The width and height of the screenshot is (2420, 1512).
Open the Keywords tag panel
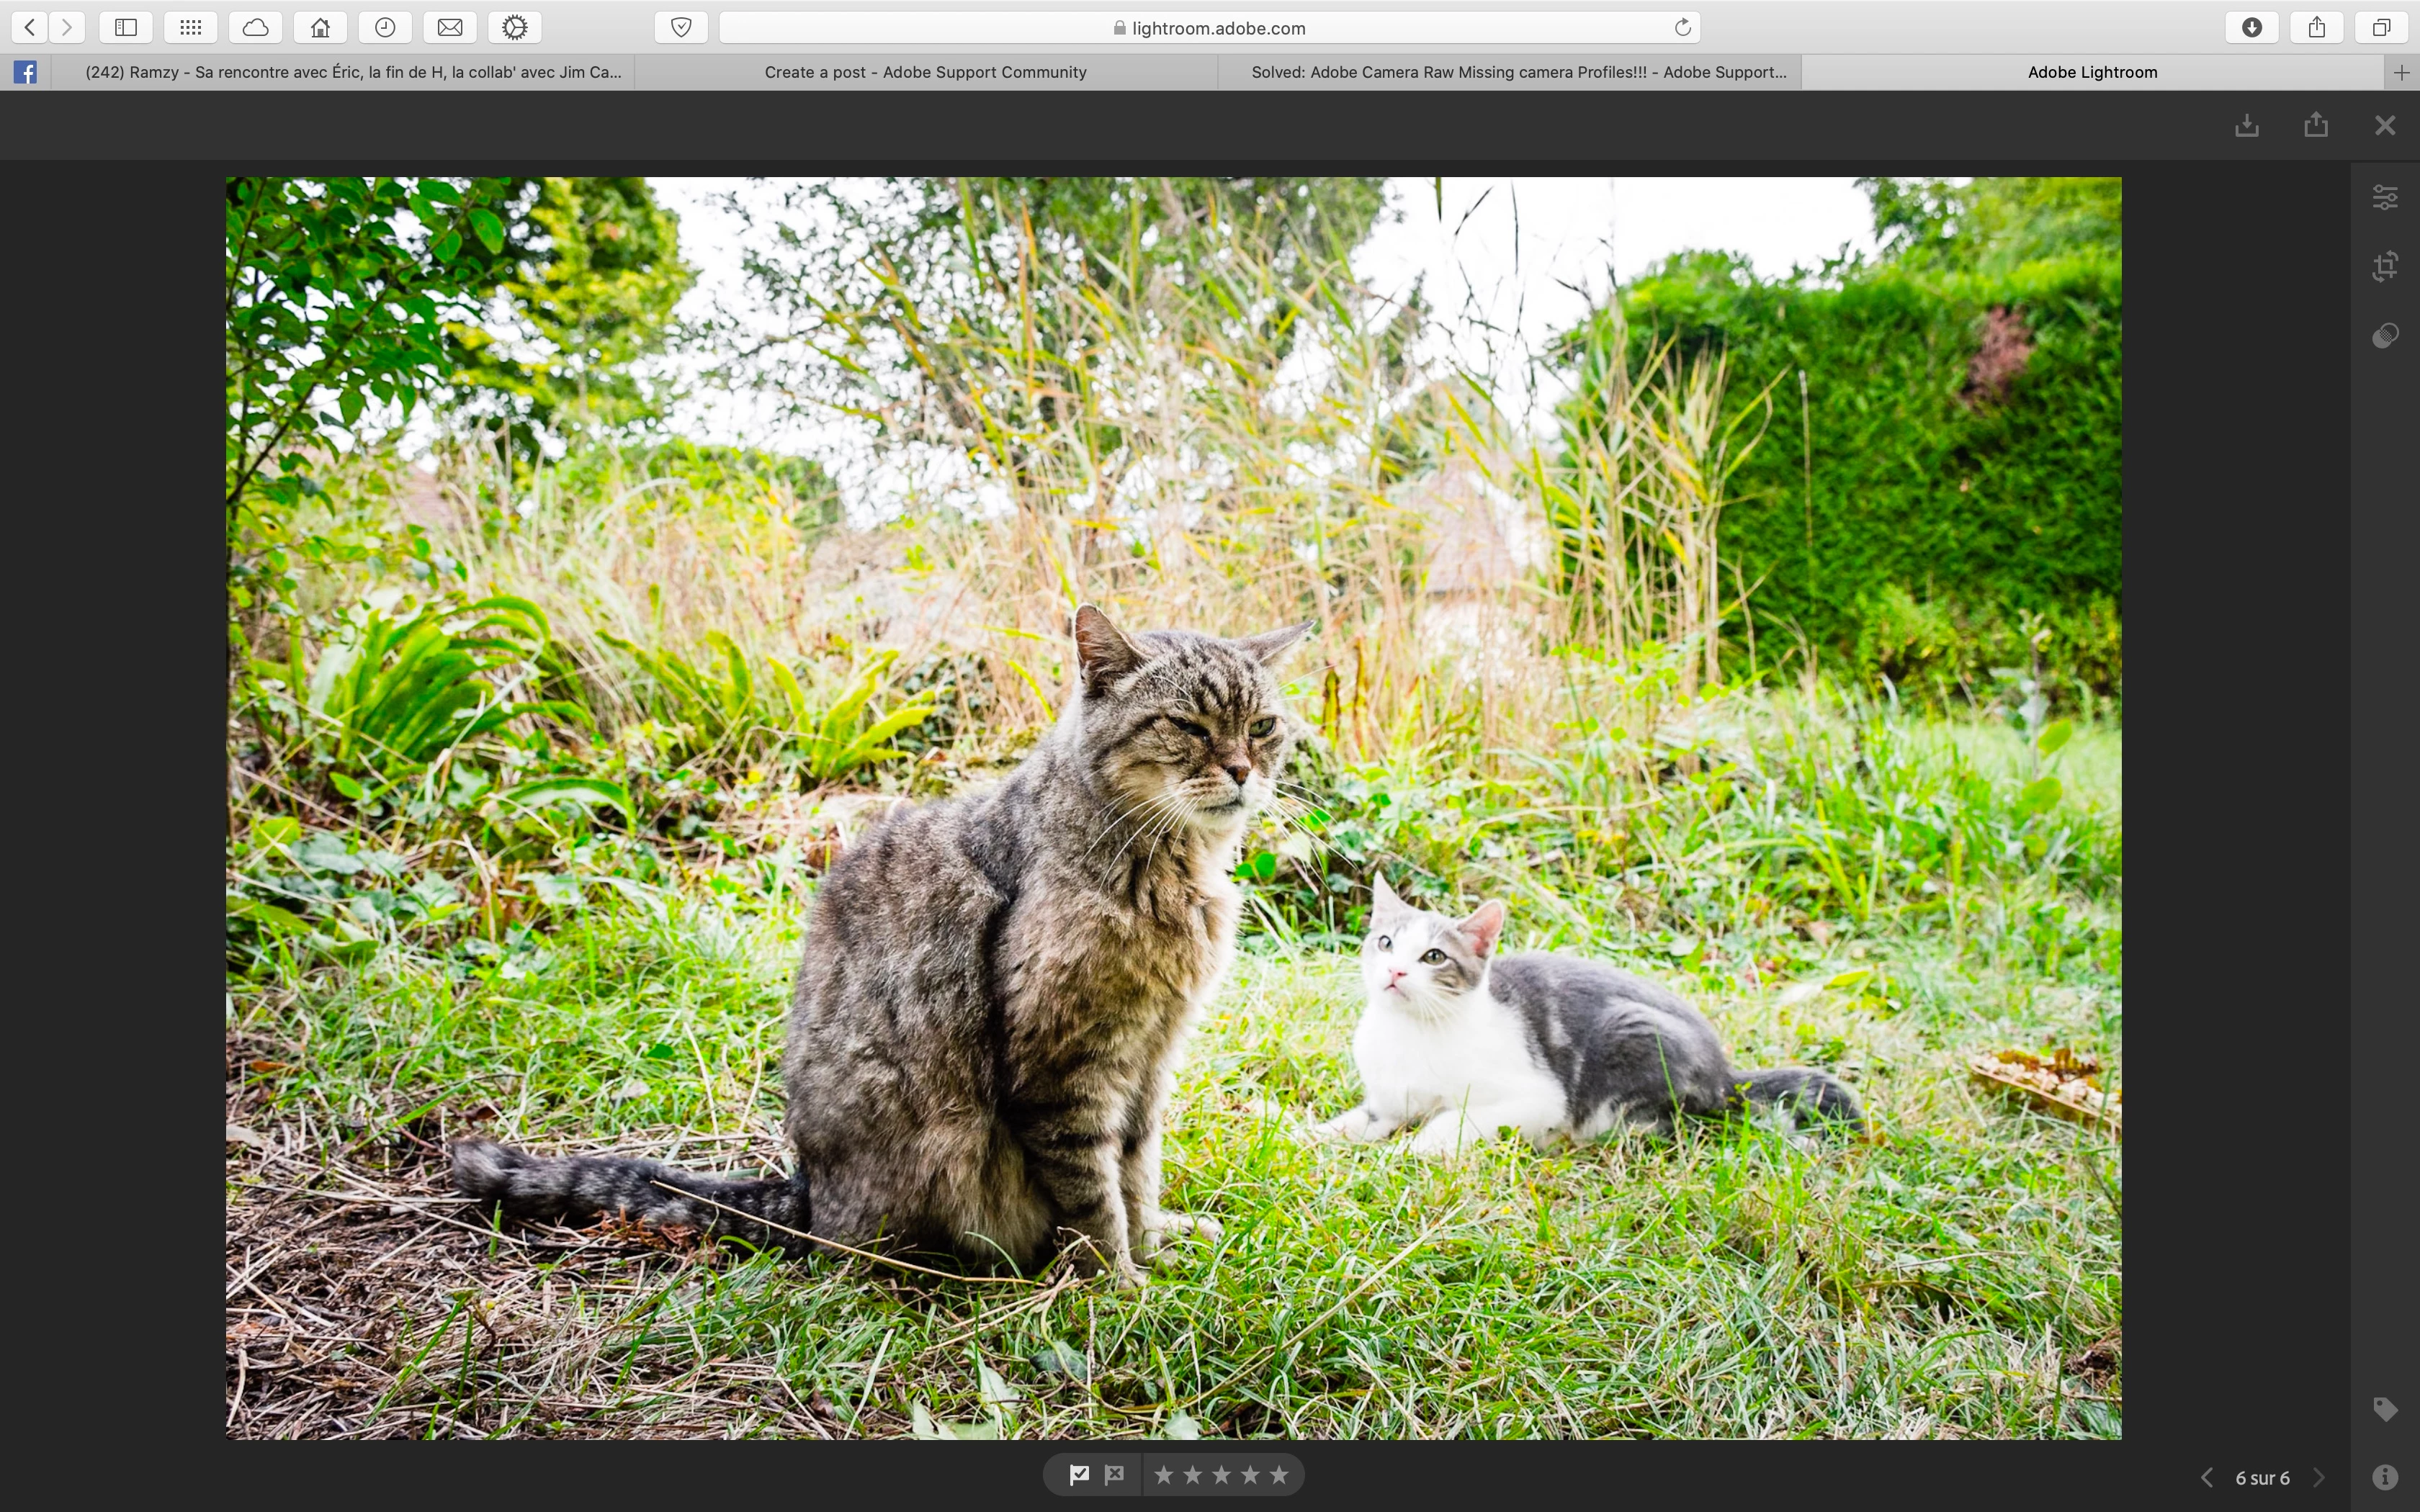pyautogui.click(x=2385, y=1409)
